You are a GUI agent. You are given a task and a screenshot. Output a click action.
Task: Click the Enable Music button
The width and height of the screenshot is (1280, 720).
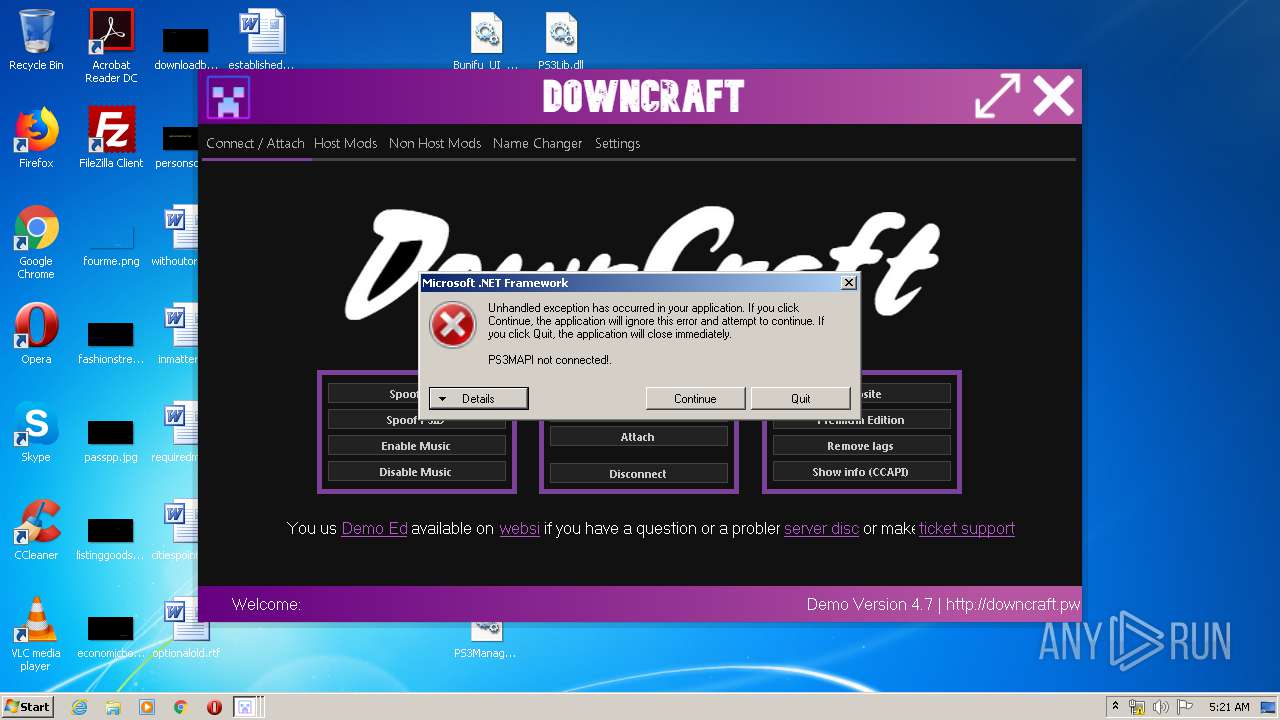point(416,446)
